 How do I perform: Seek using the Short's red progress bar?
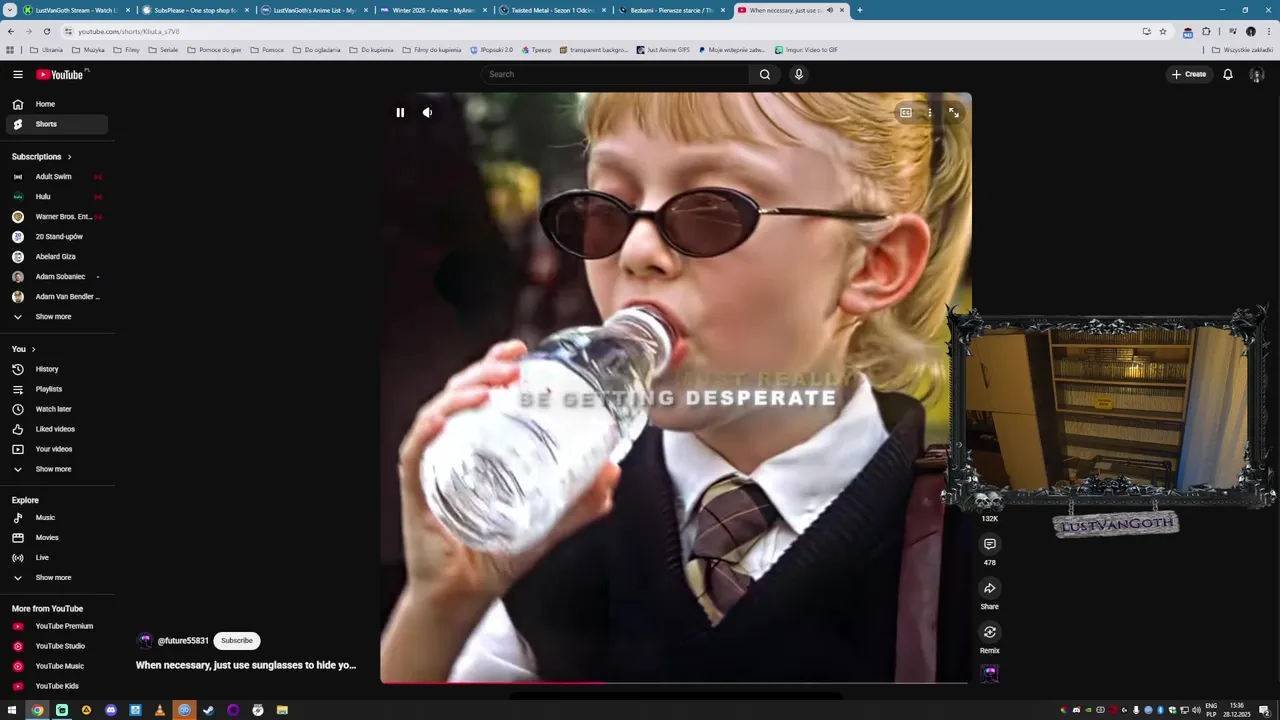[x=675, y=683]
